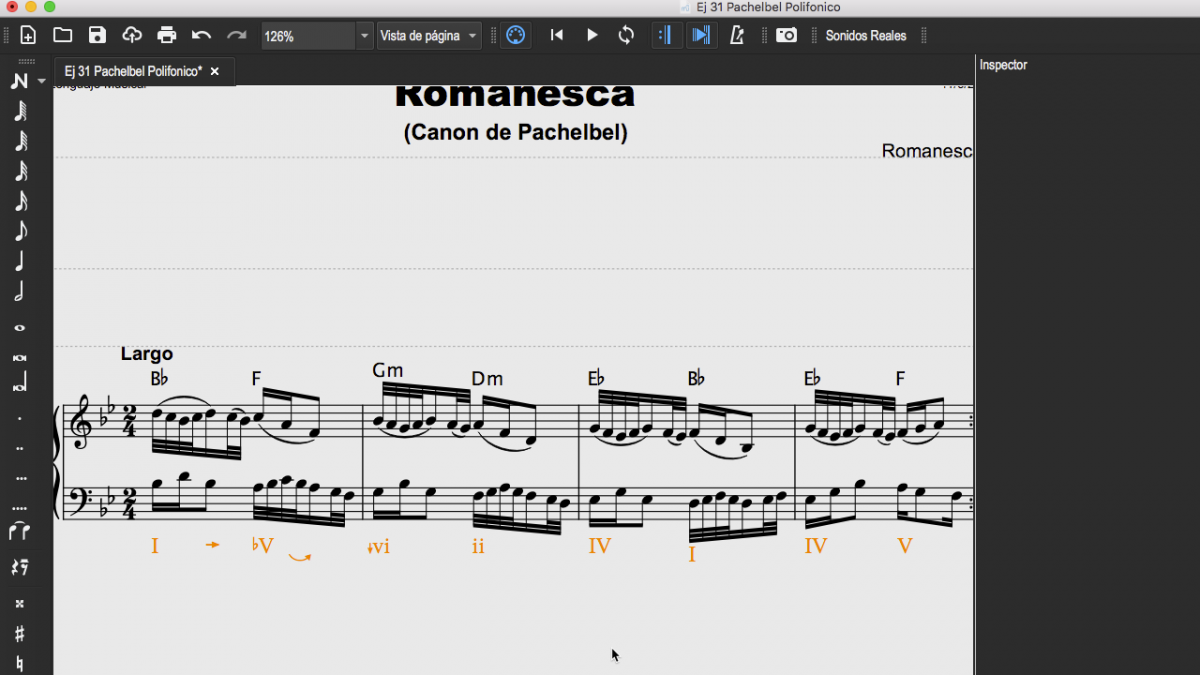Select the Dm chord symbol
The image size is (1200, 675).
click(487, 379)
